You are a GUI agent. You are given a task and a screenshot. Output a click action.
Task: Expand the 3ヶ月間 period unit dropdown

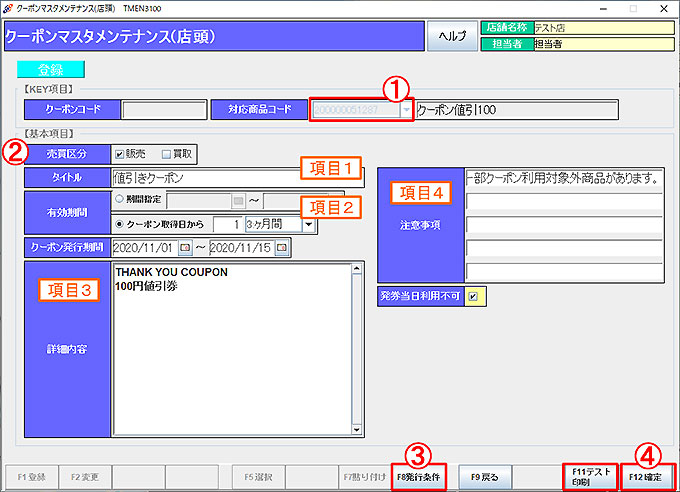coord(309,224)
